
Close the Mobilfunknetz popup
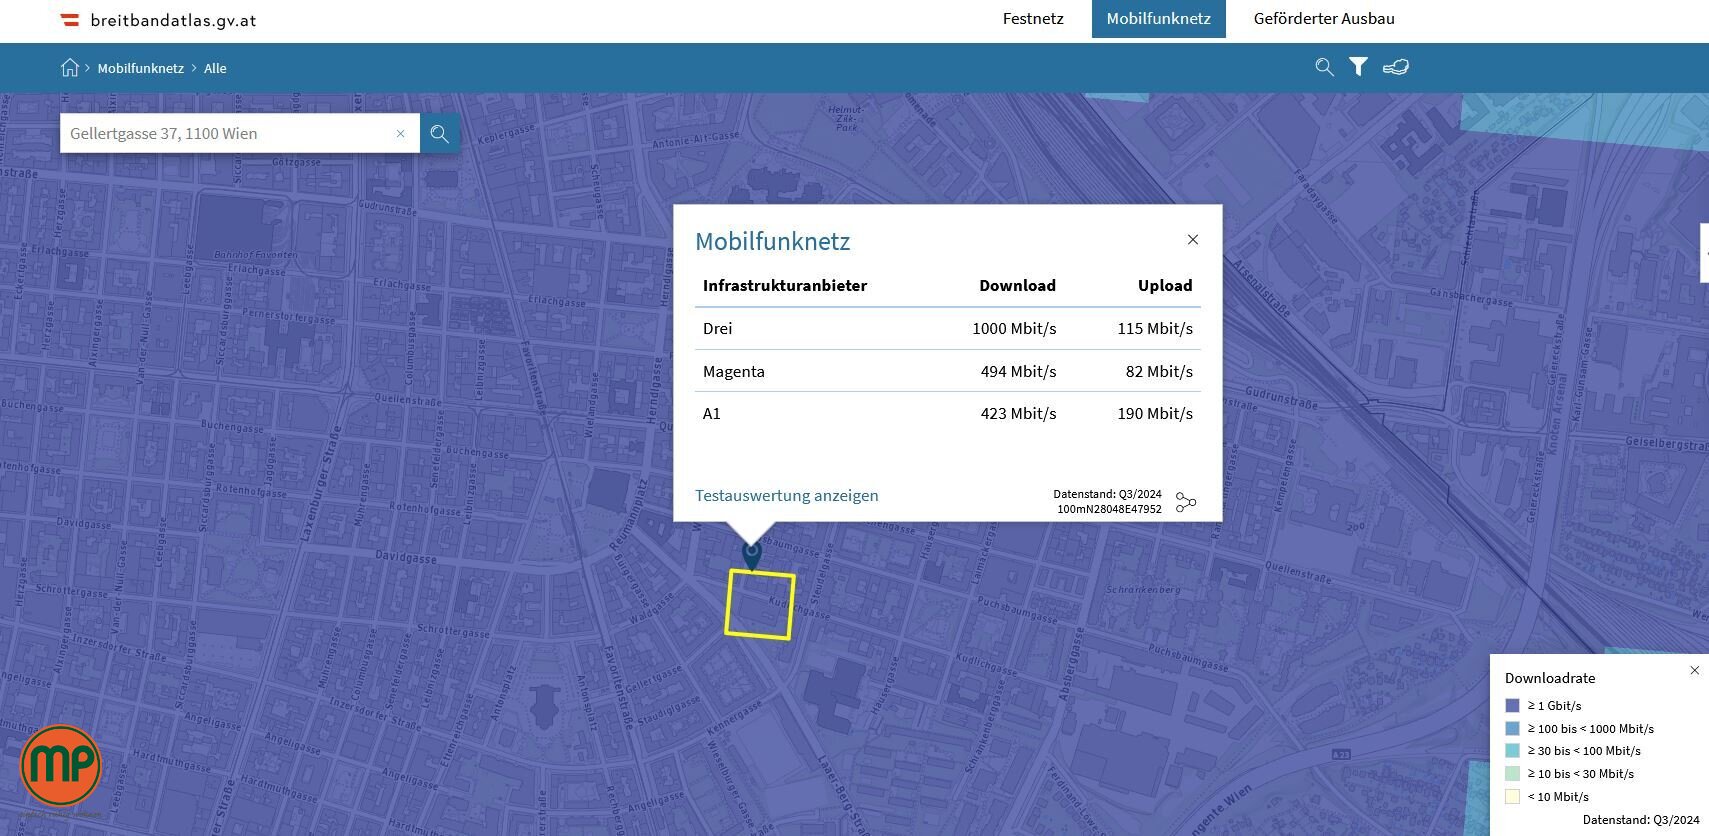tap(1192, 240)
